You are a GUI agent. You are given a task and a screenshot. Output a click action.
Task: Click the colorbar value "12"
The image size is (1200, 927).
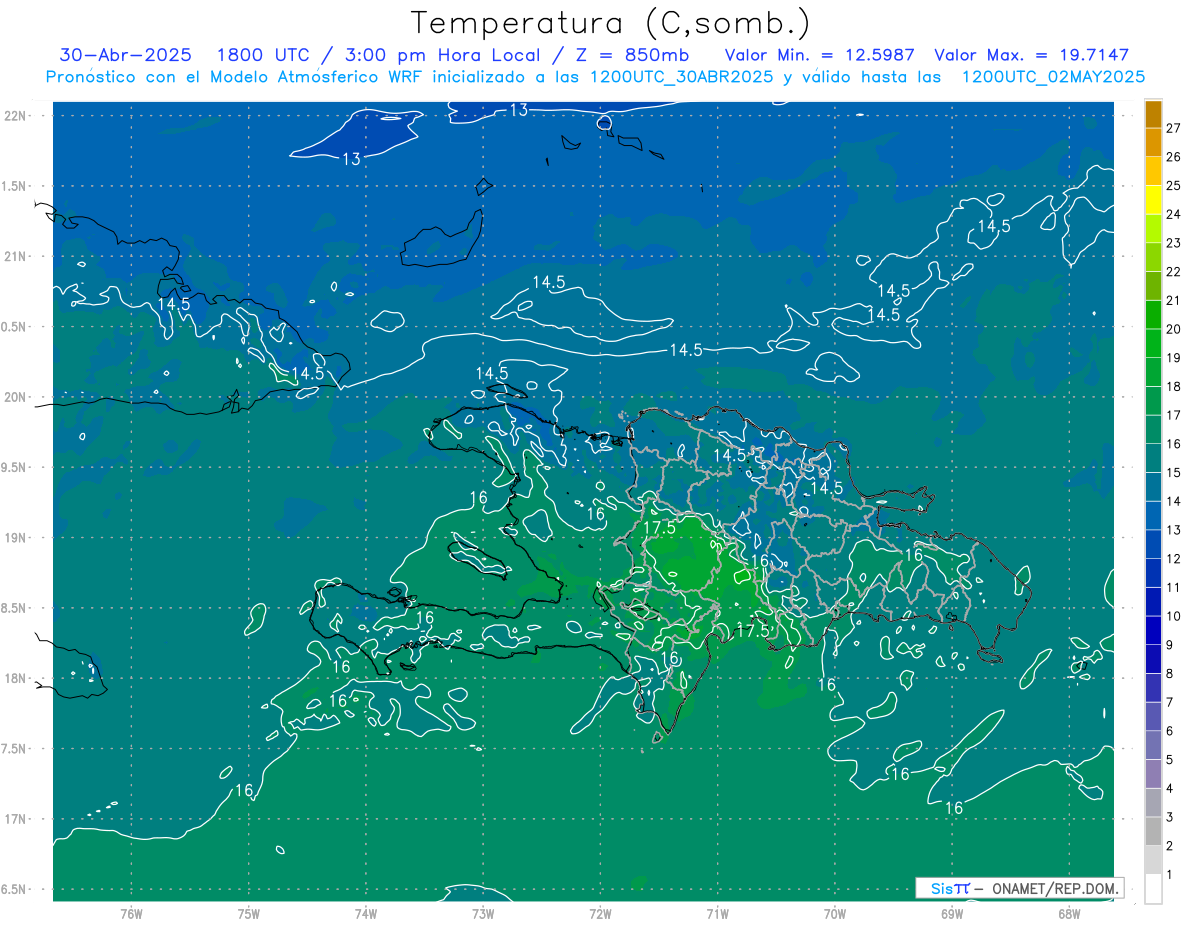1173,558
